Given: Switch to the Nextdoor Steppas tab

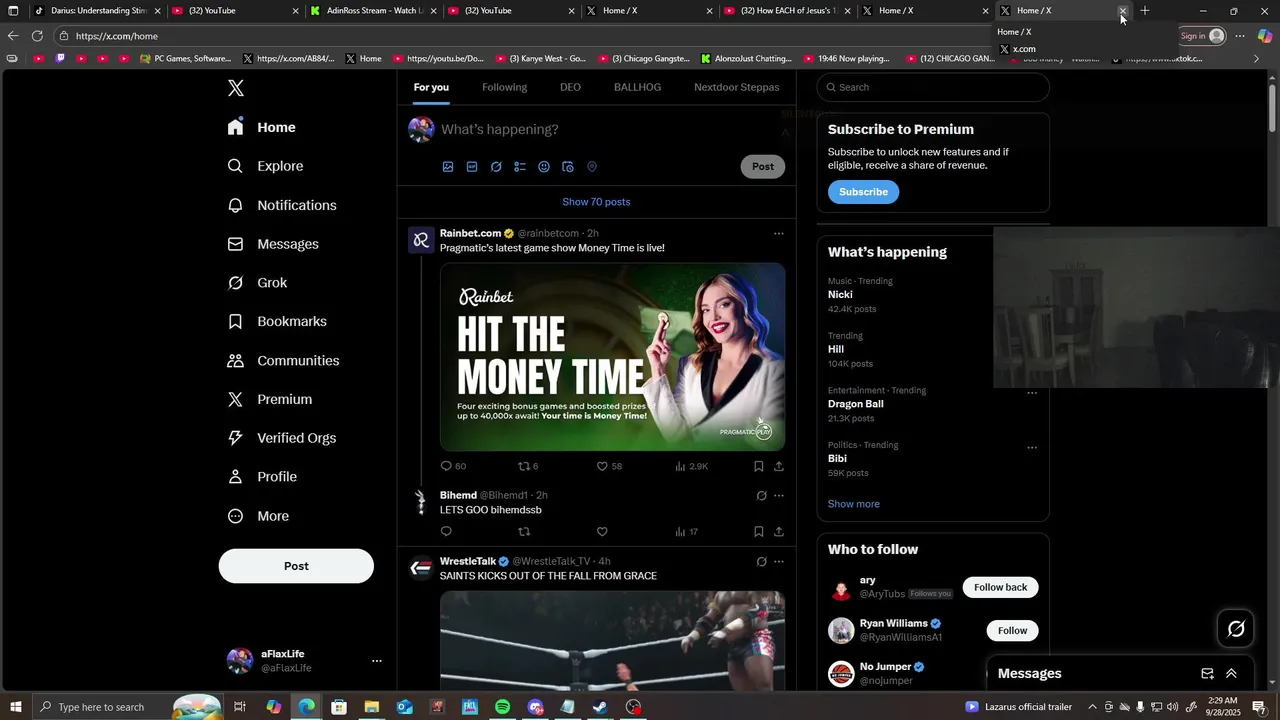Looking at the screenshot, I should [x=737, y=87].
